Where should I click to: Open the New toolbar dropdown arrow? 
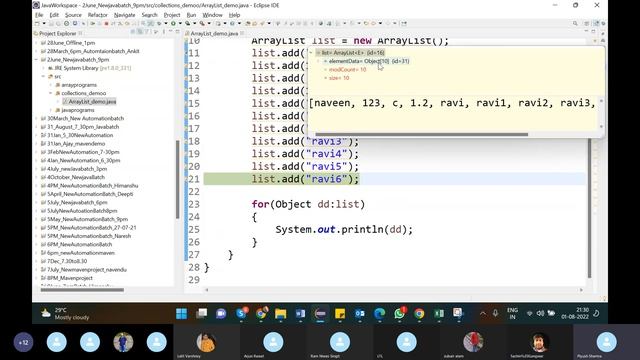point(44,23)
